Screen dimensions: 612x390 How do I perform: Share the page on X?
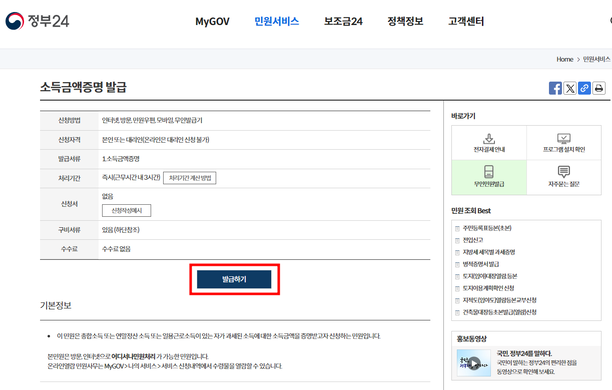click(570, 88)
